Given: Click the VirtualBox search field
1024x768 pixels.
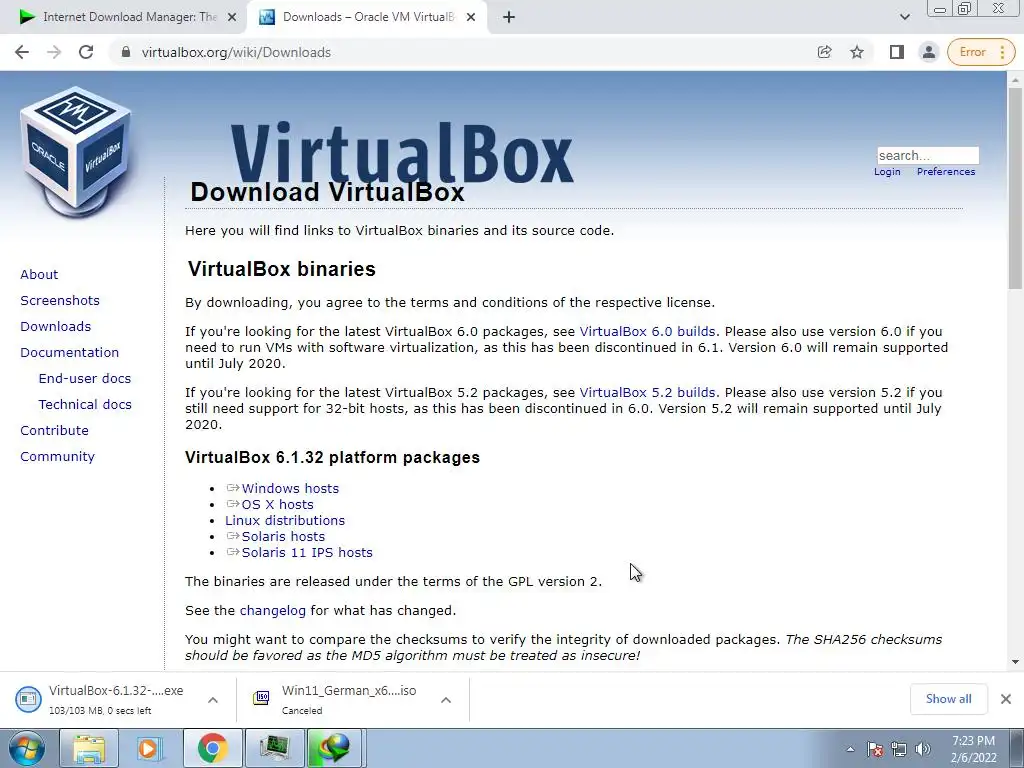Looking at the screenshot, I should pos(928,155).
